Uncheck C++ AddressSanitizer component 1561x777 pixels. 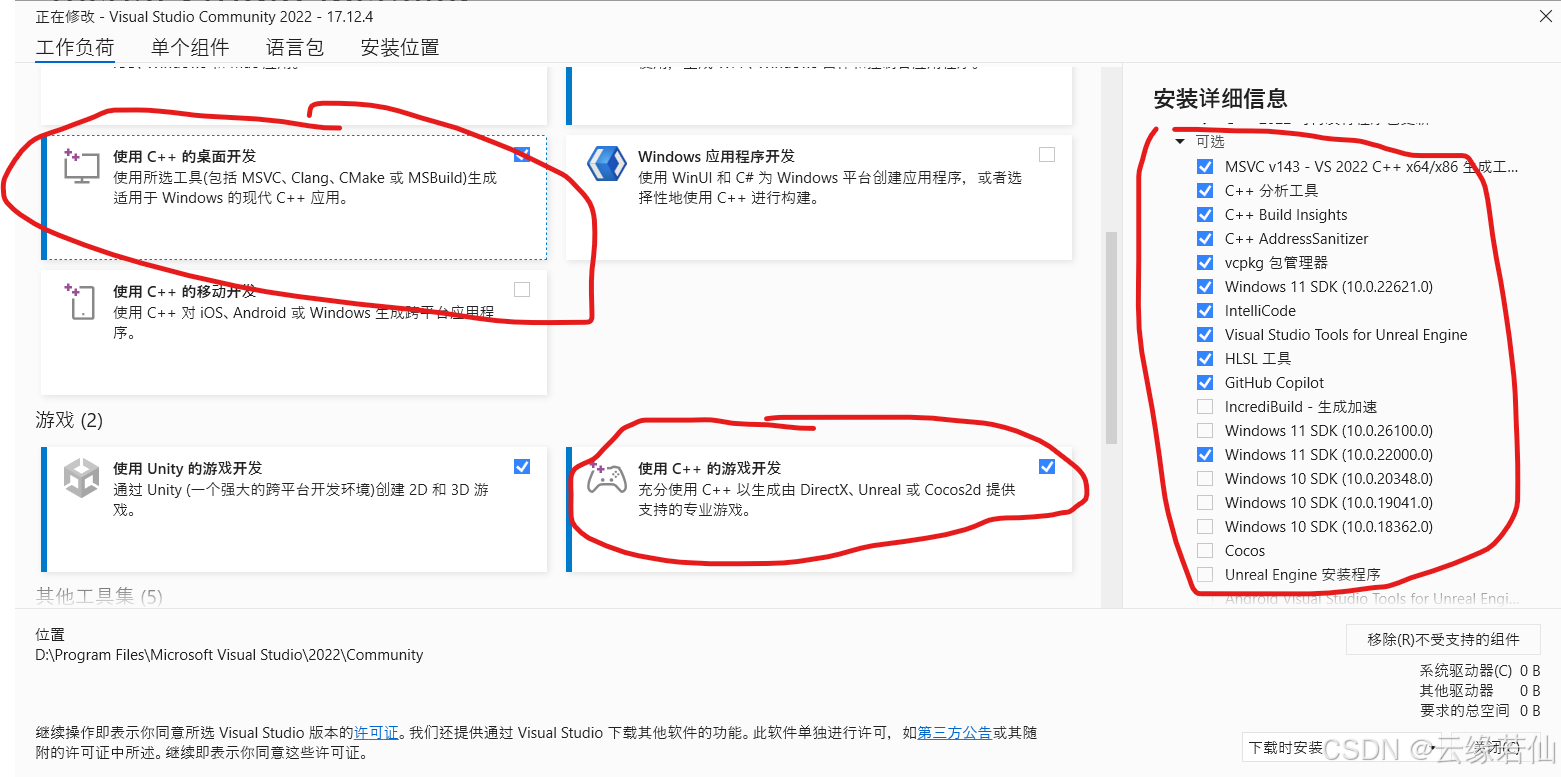(x=1205, y=238)
